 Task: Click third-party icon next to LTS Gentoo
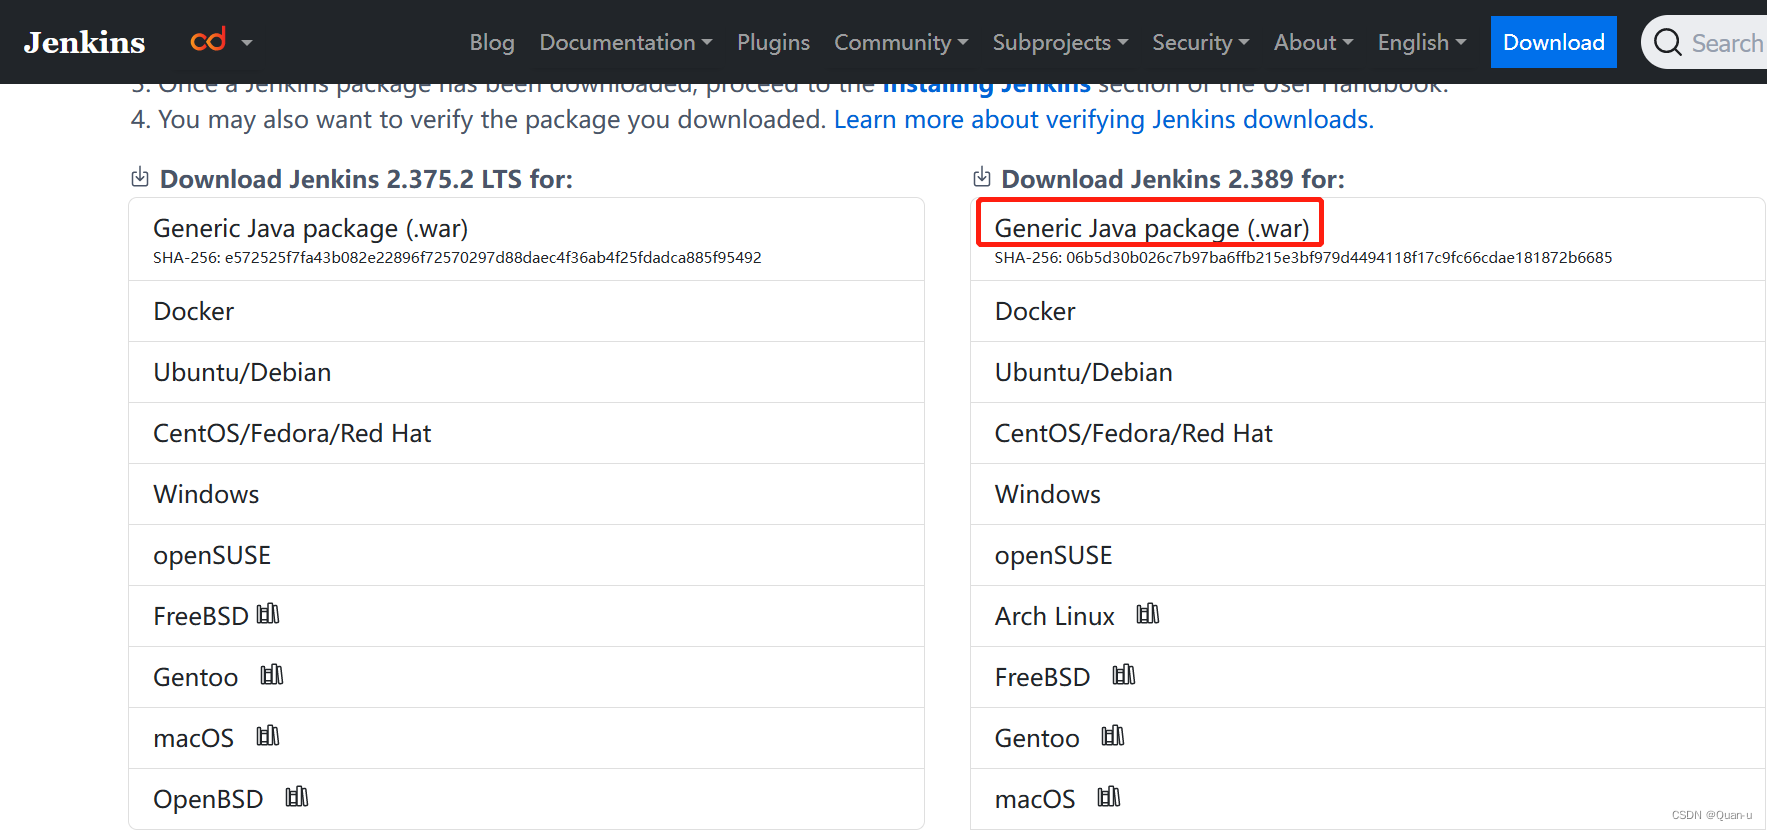pyautogui.click(x=272, y=675)
